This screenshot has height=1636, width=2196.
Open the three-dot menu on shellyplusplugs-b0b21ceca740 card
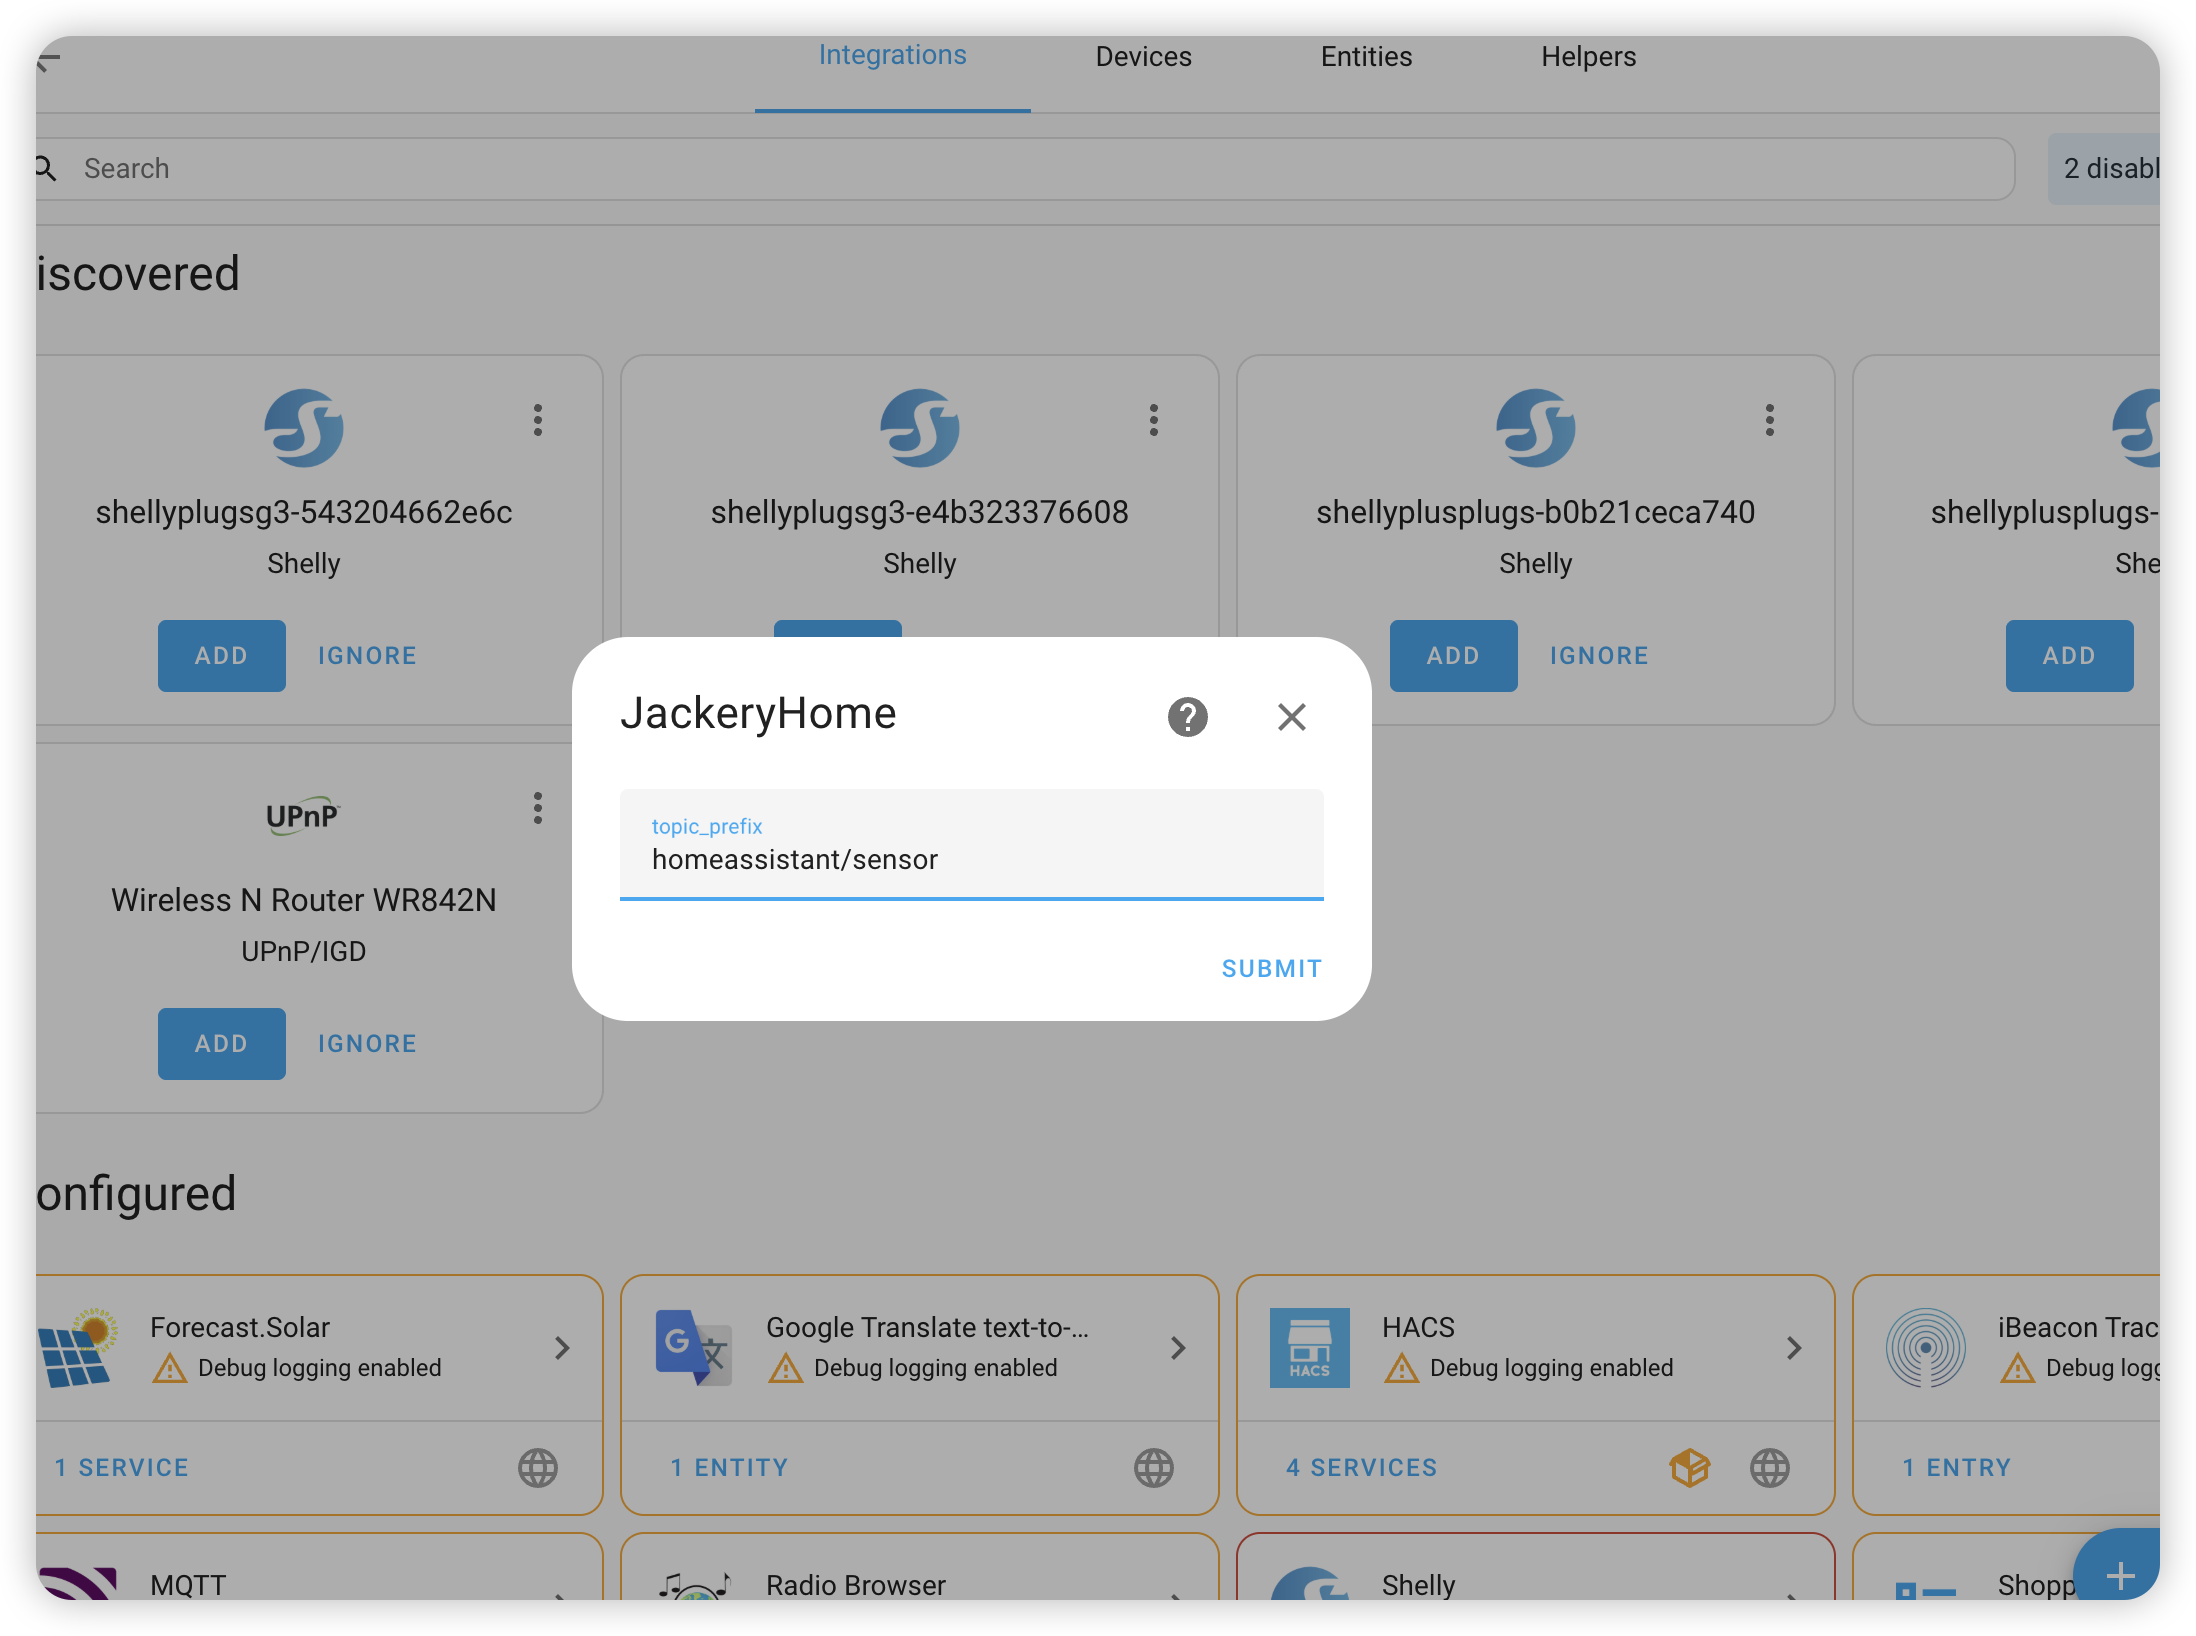click(x=1770, y=420)
